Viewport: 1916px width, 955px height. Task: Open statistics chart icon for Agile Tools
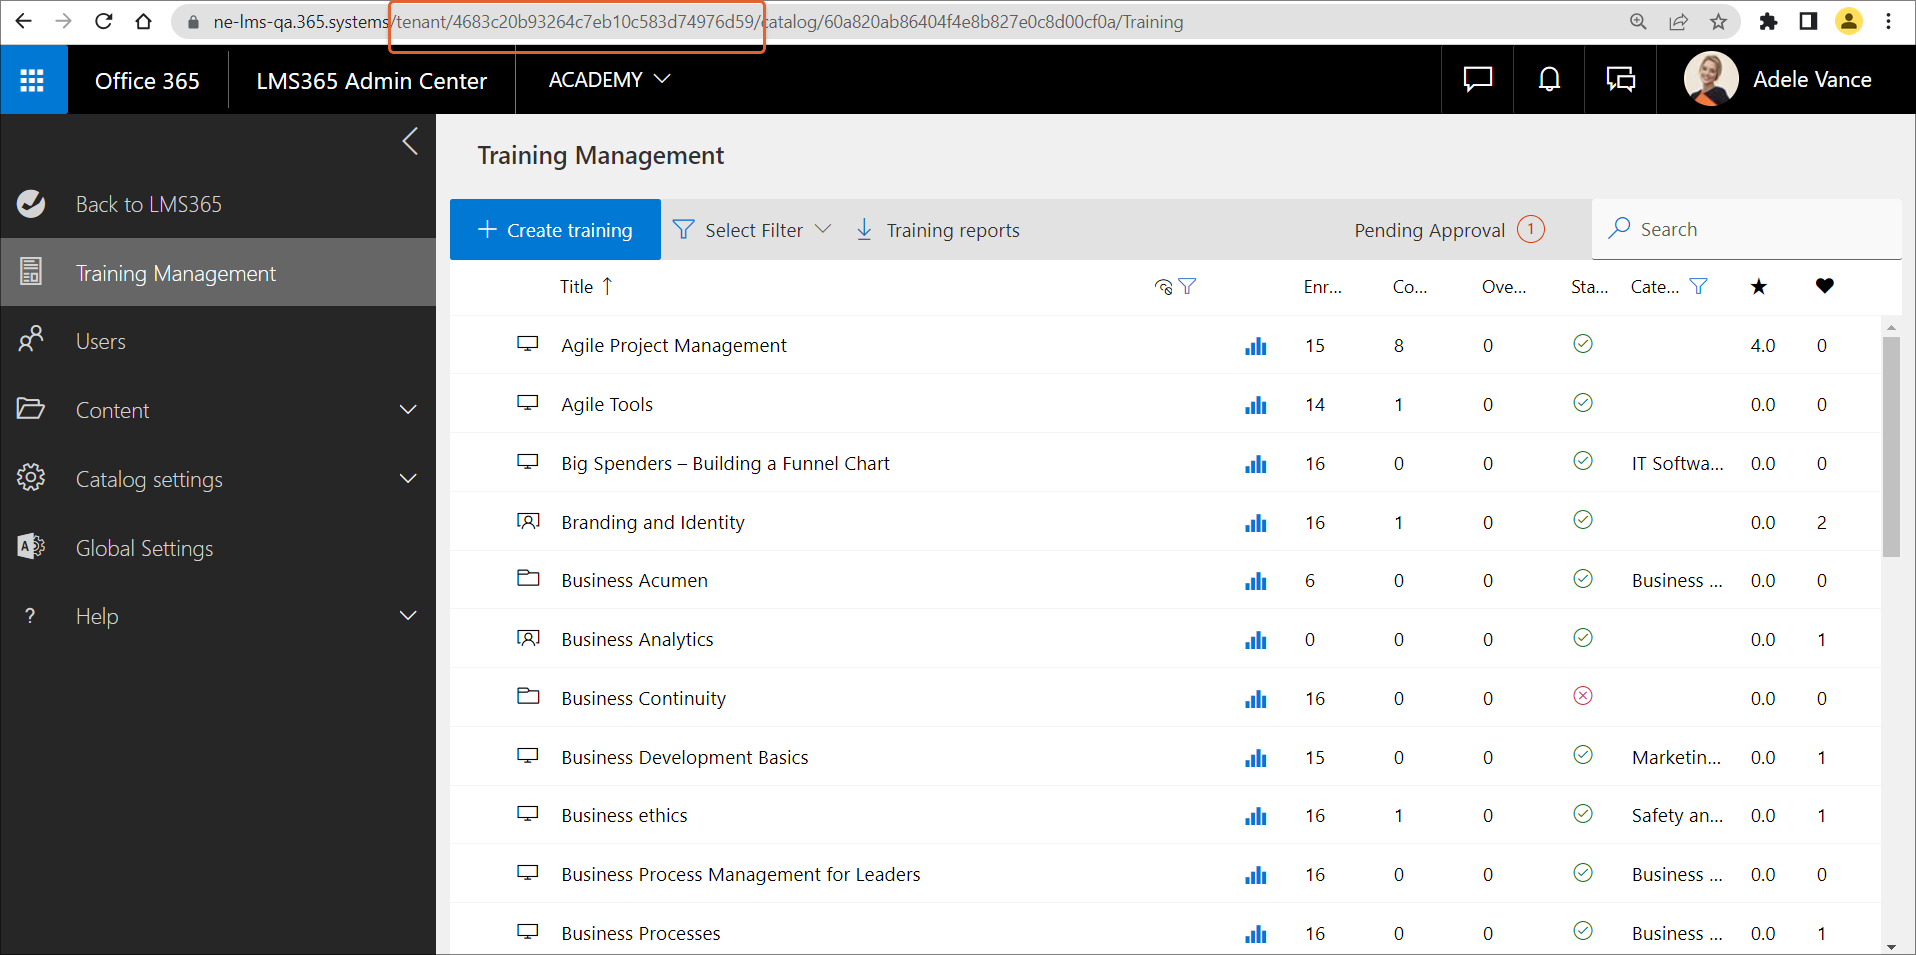click(1255, 405)
